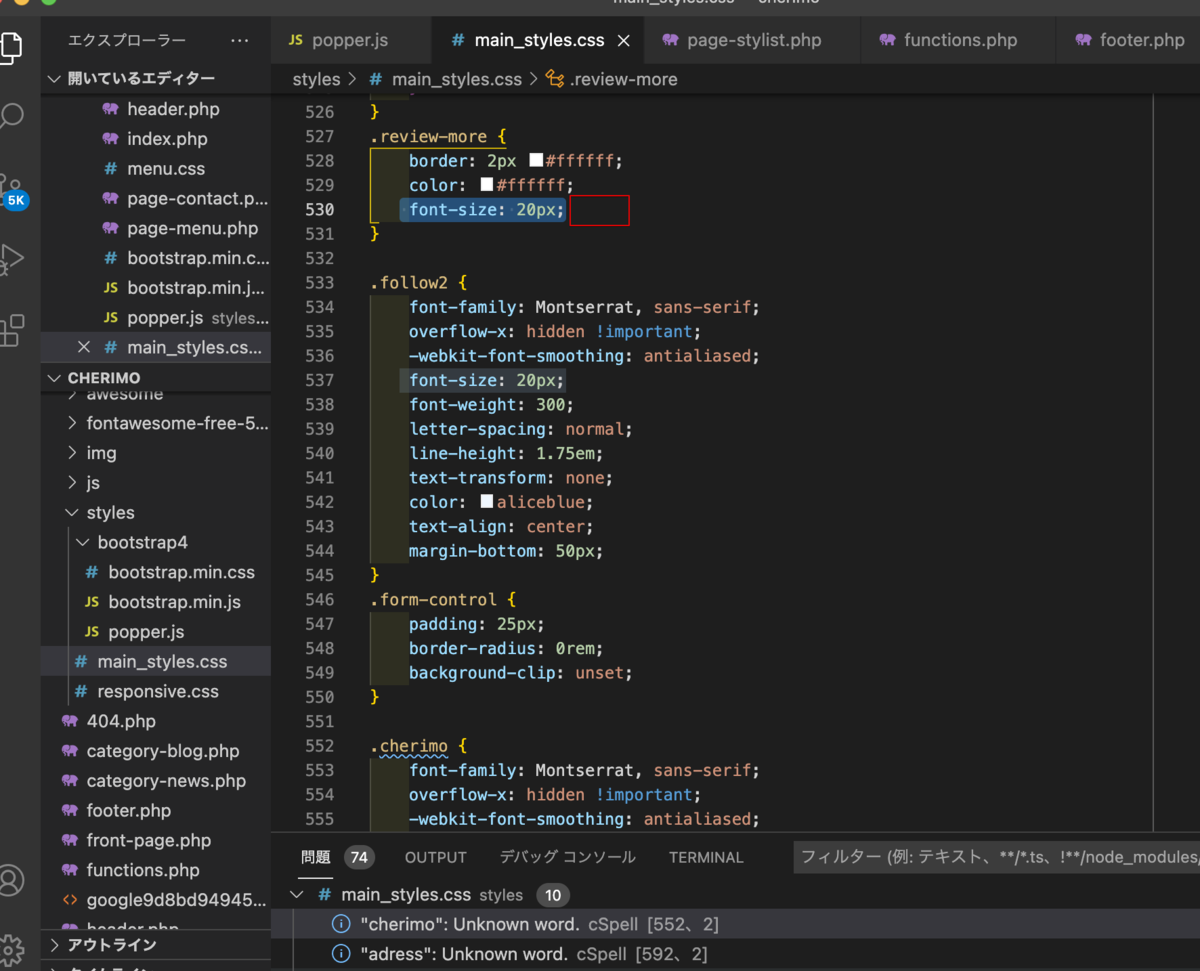Image resolution: width=1200 pixels, height=971 pixels.
Task: Open footer.php in the file tree
Action: (128, 811)
